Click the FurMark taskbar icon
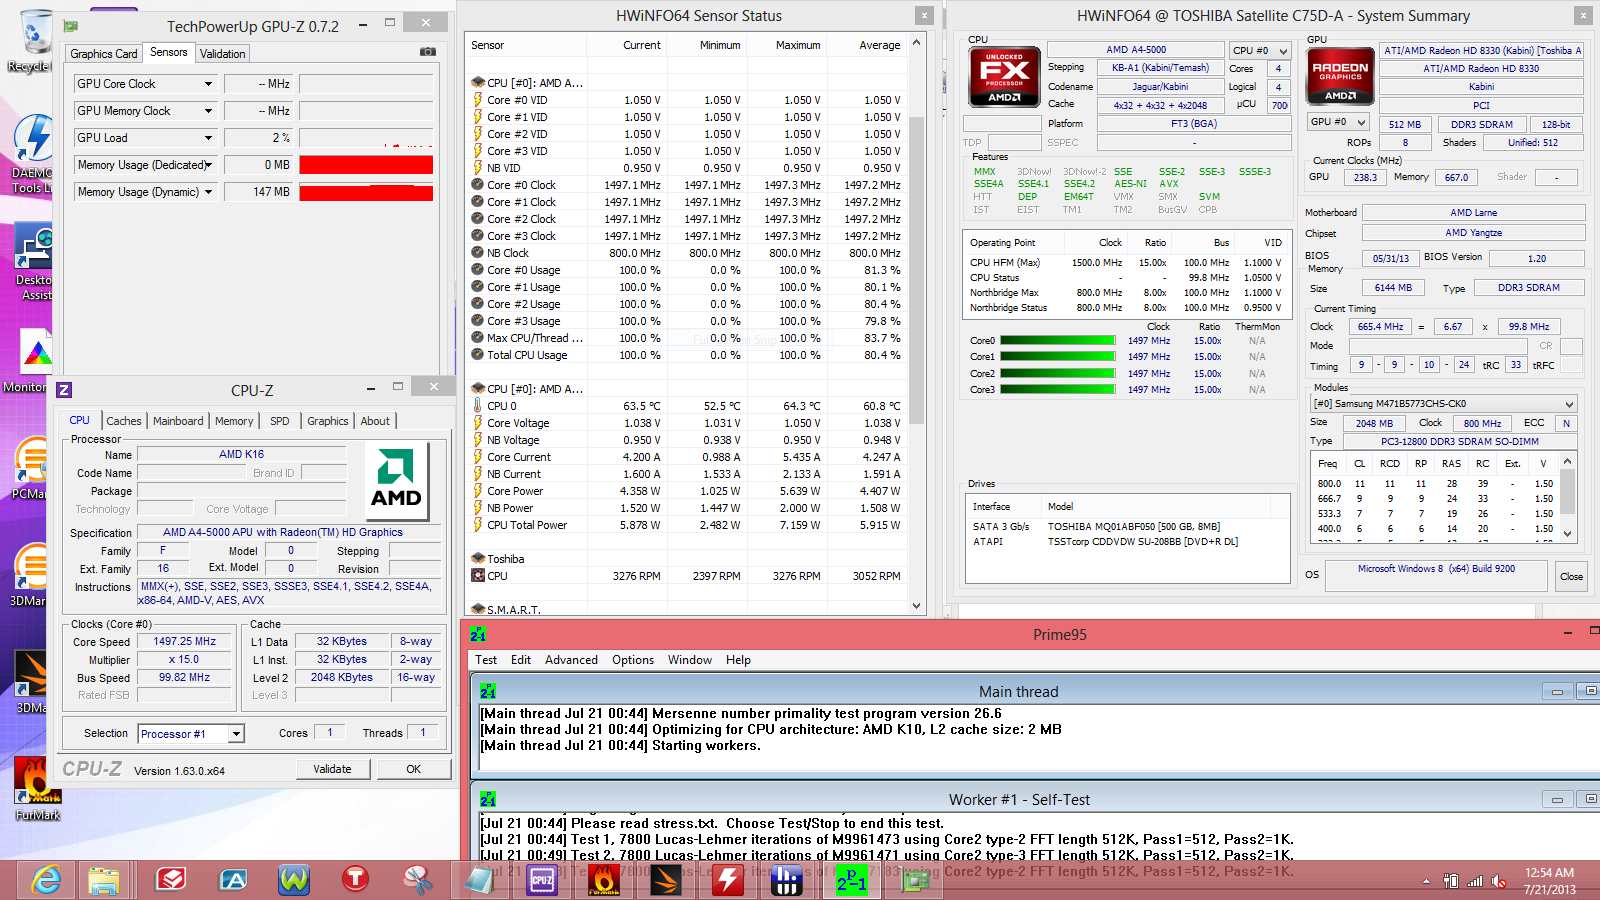 click(x=604, y=880)
